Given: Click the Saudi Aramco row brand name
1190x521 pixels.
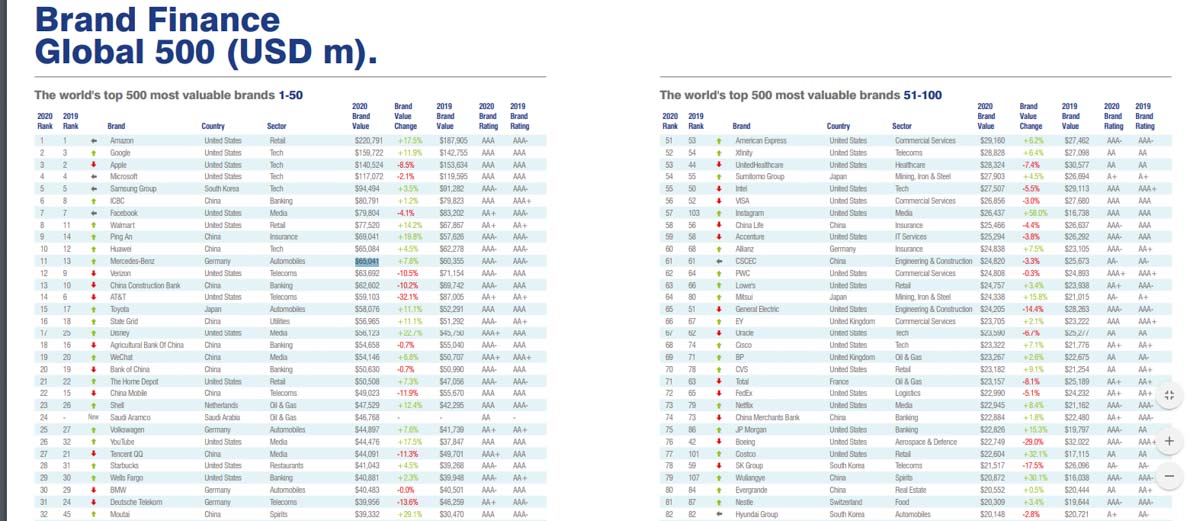Looking at the screenshot, I should click(x=130, y=417).
